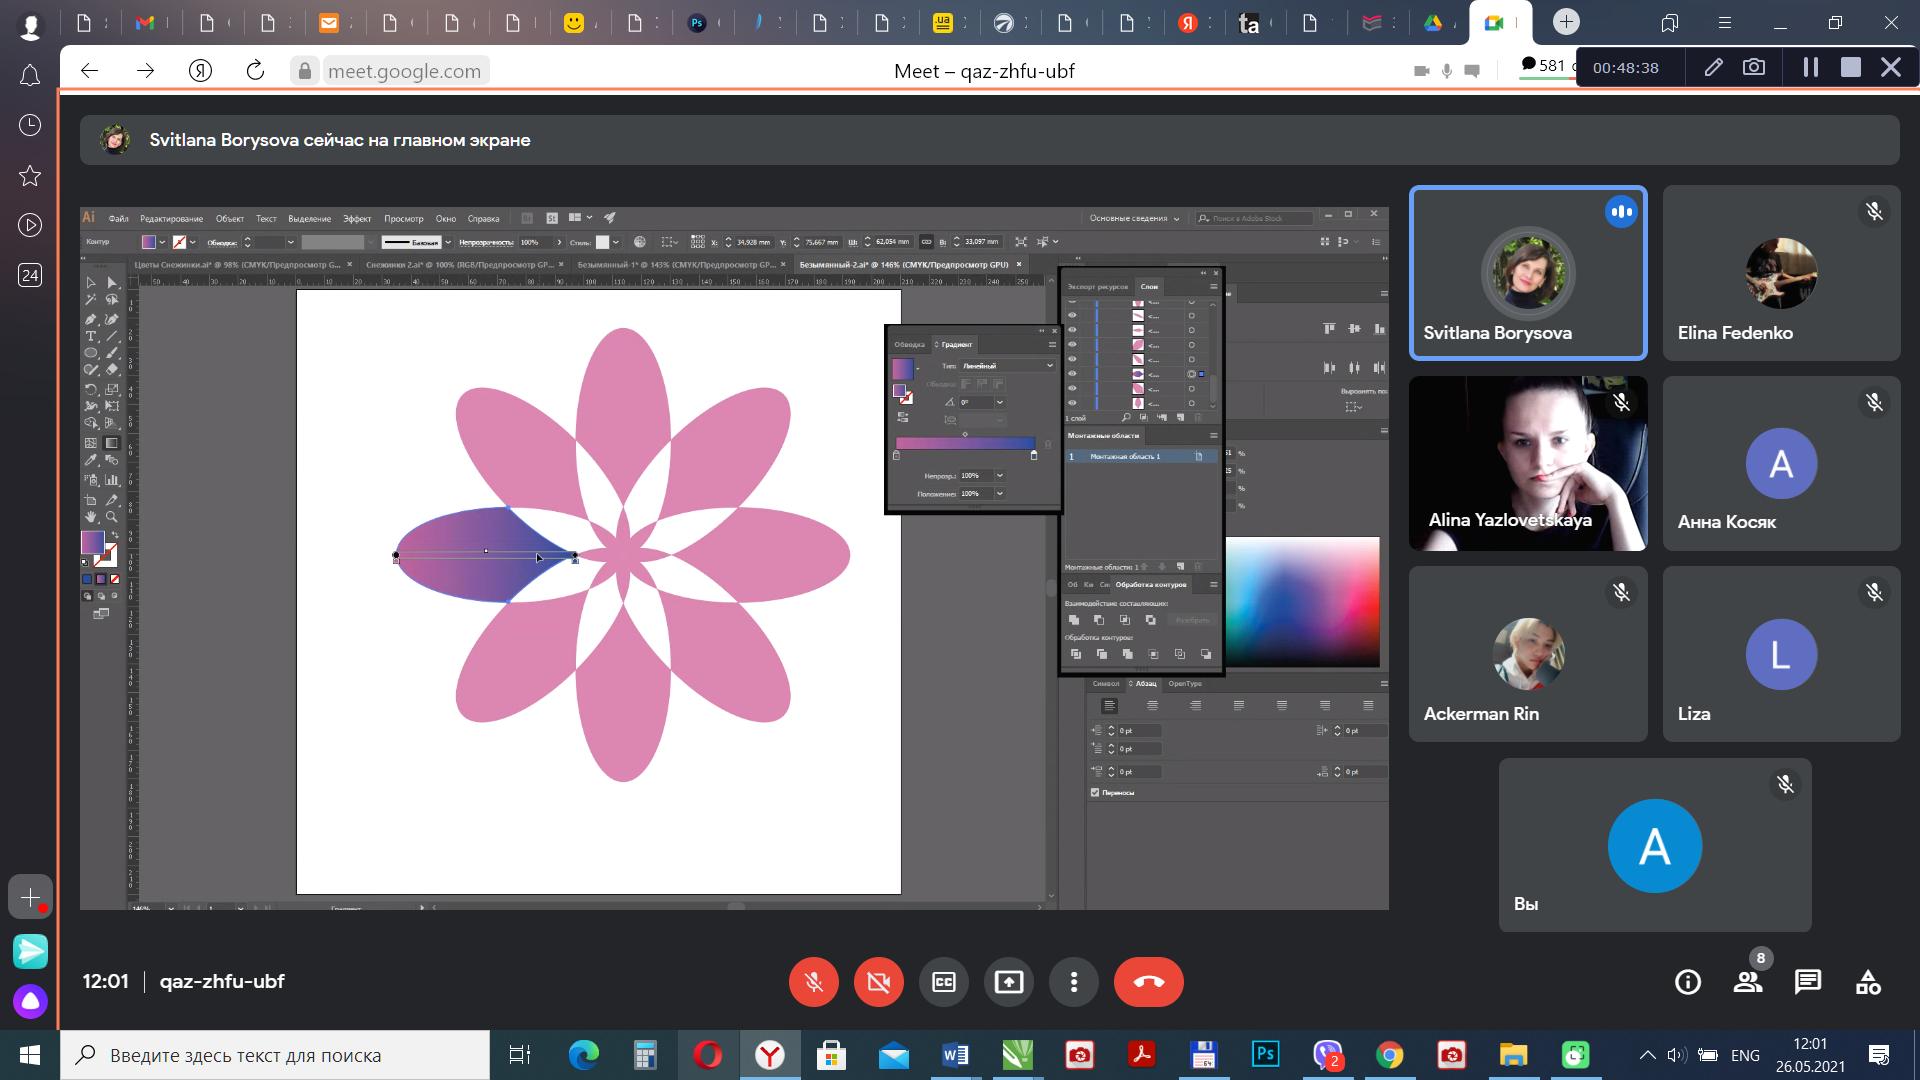This screenshot has width=1920, height=1080.
Task: Click the fill gradient swatch in toolbar
Action: [x=92, y=542]
